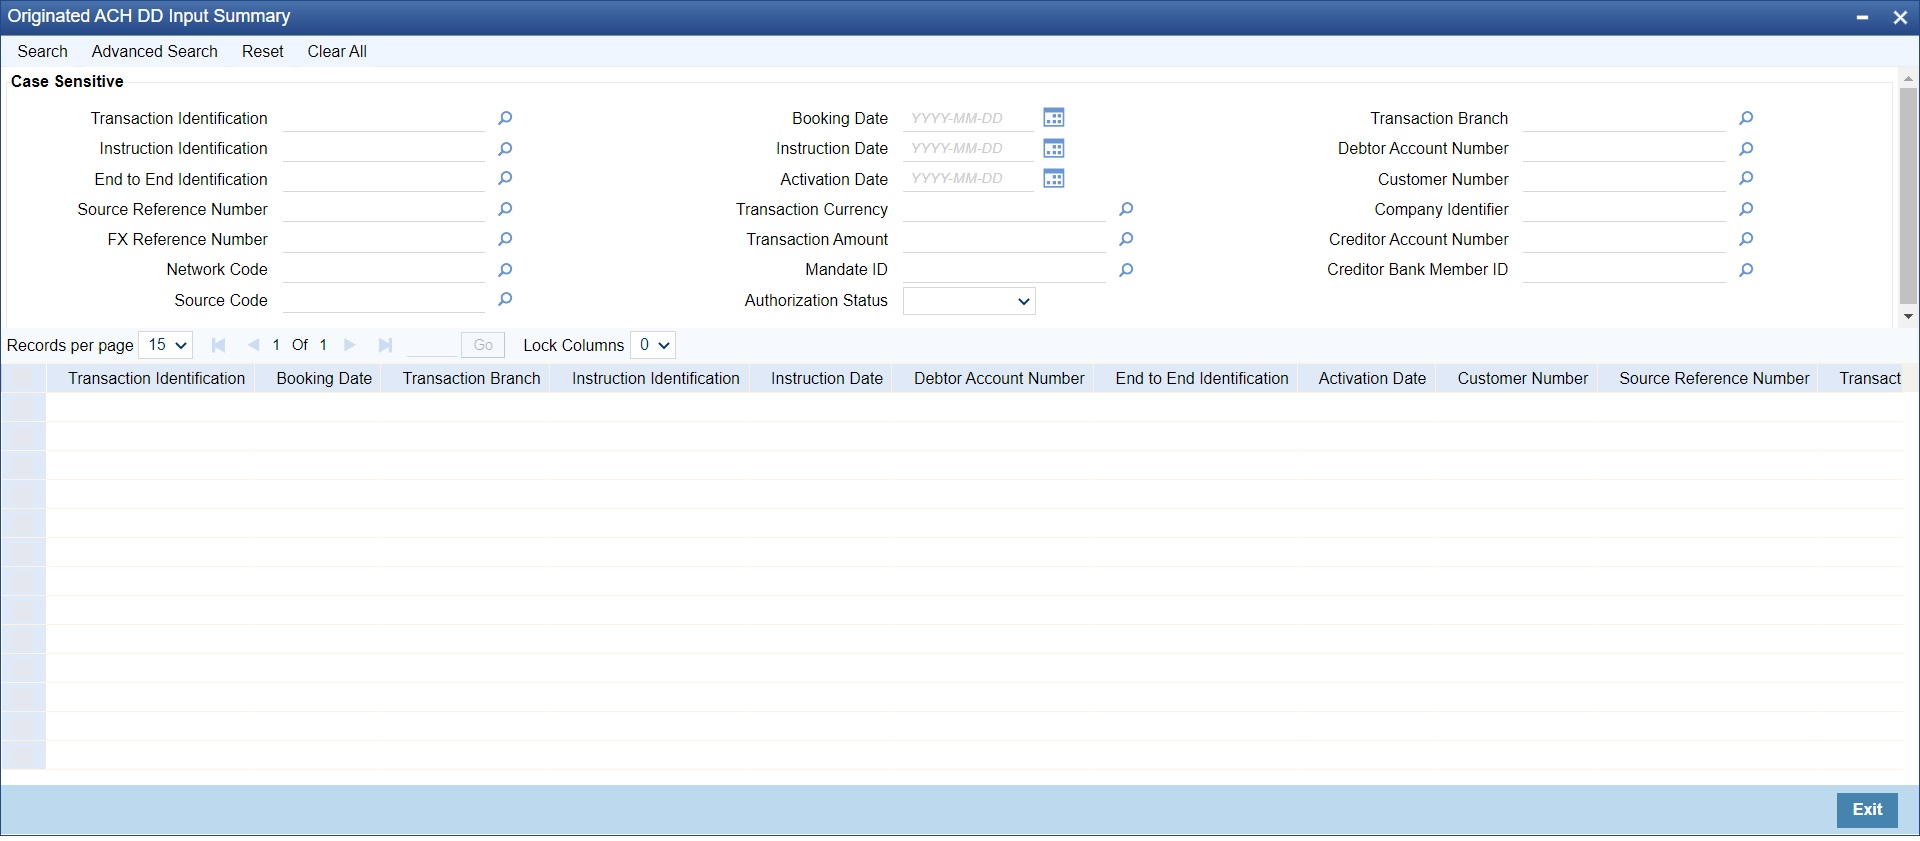Open lookup for Customer Number
This screenshot has width=1920, height=841.
(1746, 179)
